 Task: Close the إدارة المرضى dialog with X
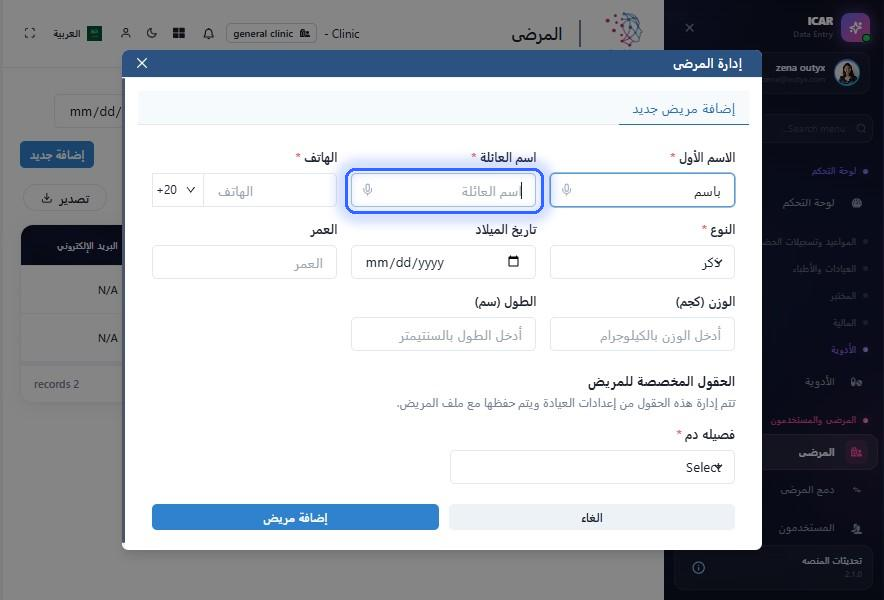[142, 63]
